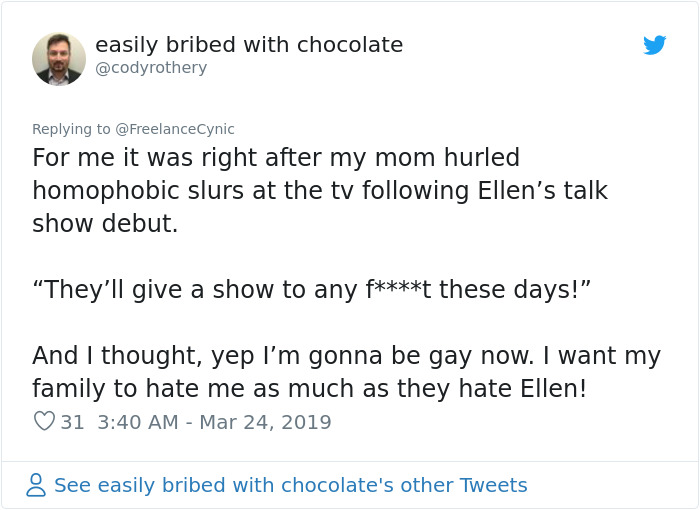This screenshot has height=510, width=700.
Task: Click the Twitter bird logo
Action: [x=654, y=45]
